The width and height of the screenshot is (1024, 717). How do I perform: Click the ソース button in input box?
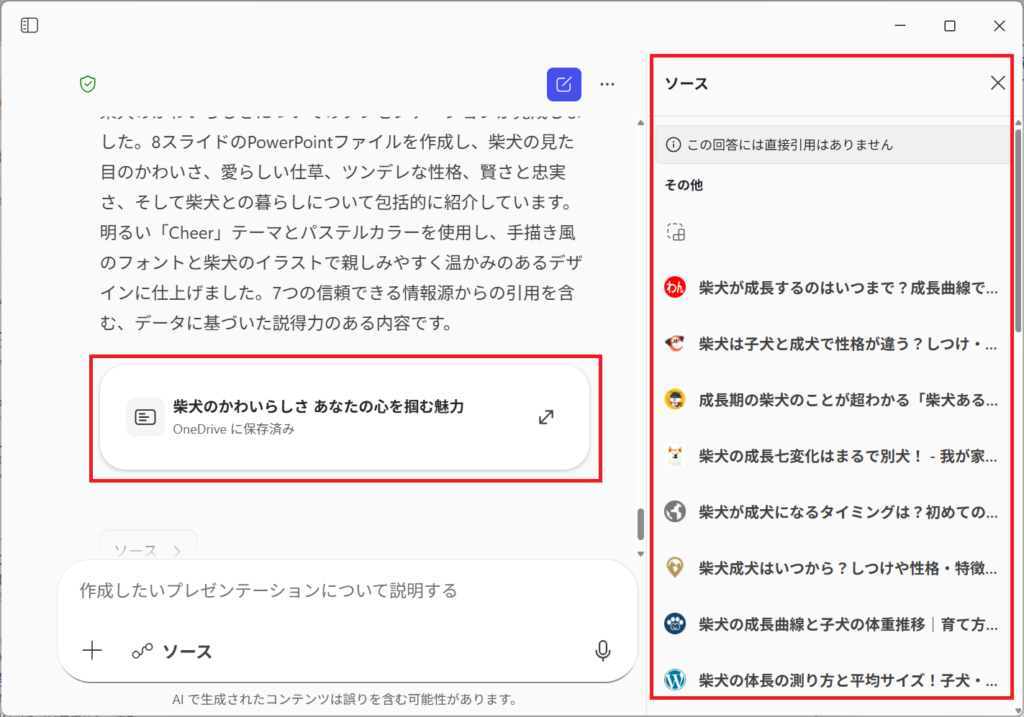click(x=172, y=651)
